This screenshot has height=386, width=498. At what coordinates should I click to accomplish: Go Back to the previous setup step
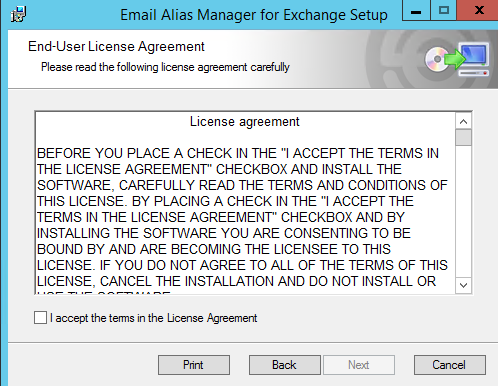285,365
